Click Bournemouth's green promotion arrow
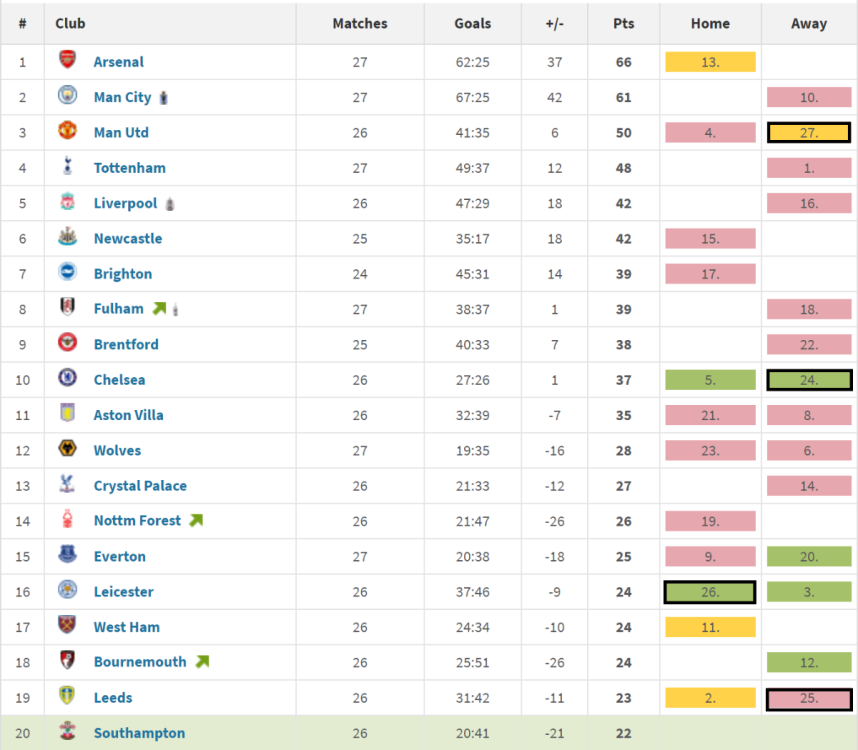 pos(202,662)
